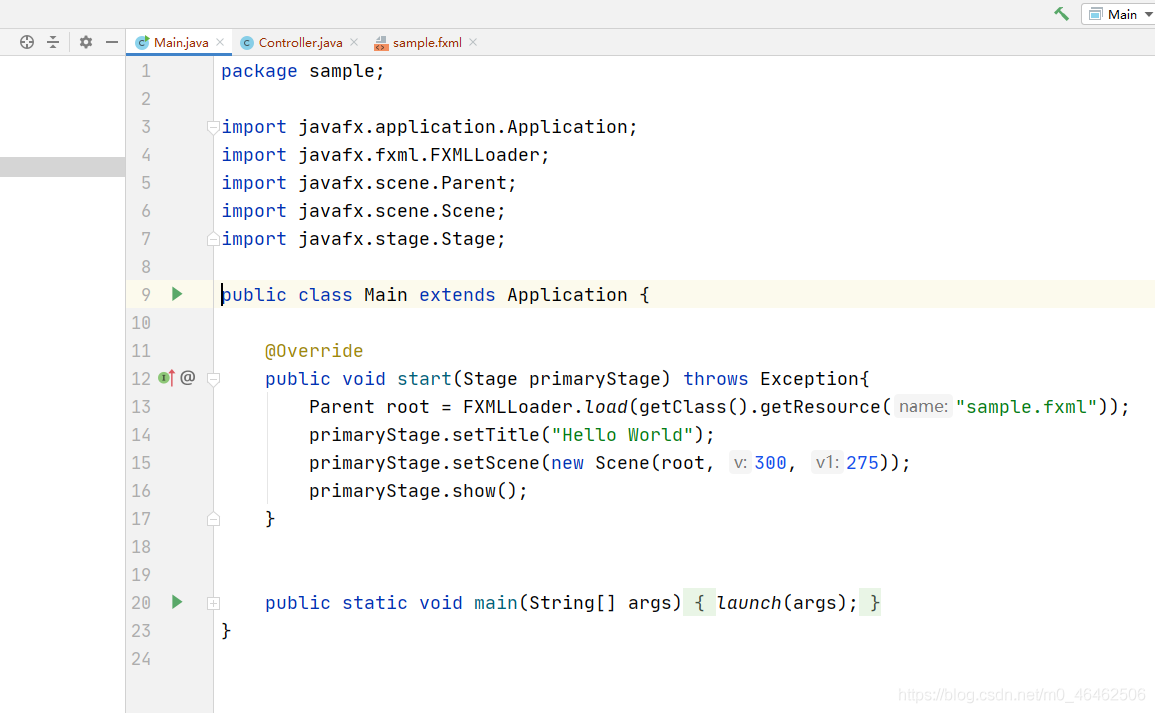Click the collapse all icon in project panel
This screenshot has height=713, width=1155.
pyautogui.click(x=53, y=42)
